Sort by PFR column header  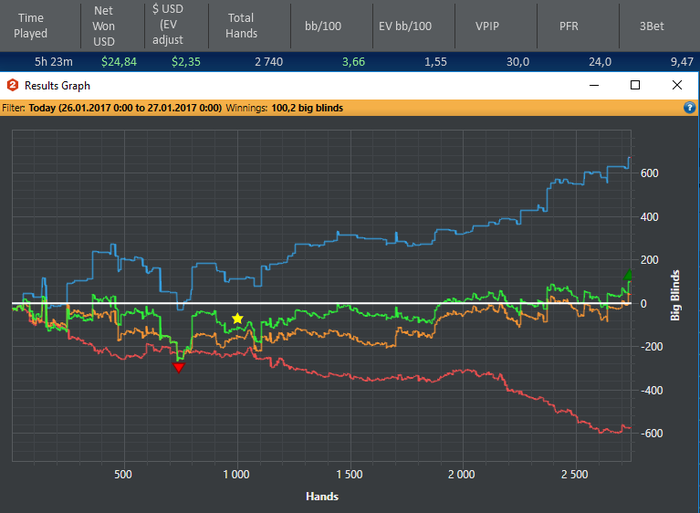(x=569, y=26)
